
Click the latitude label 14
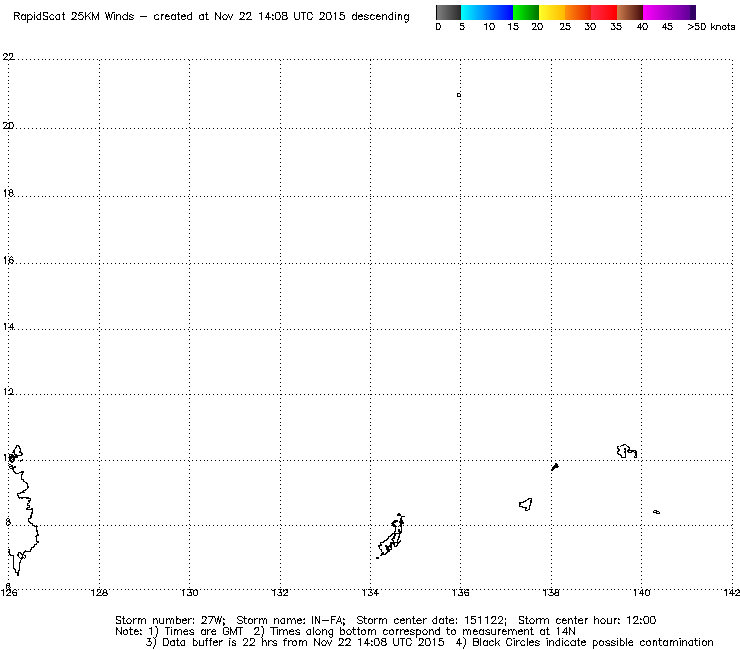(8, 327)
